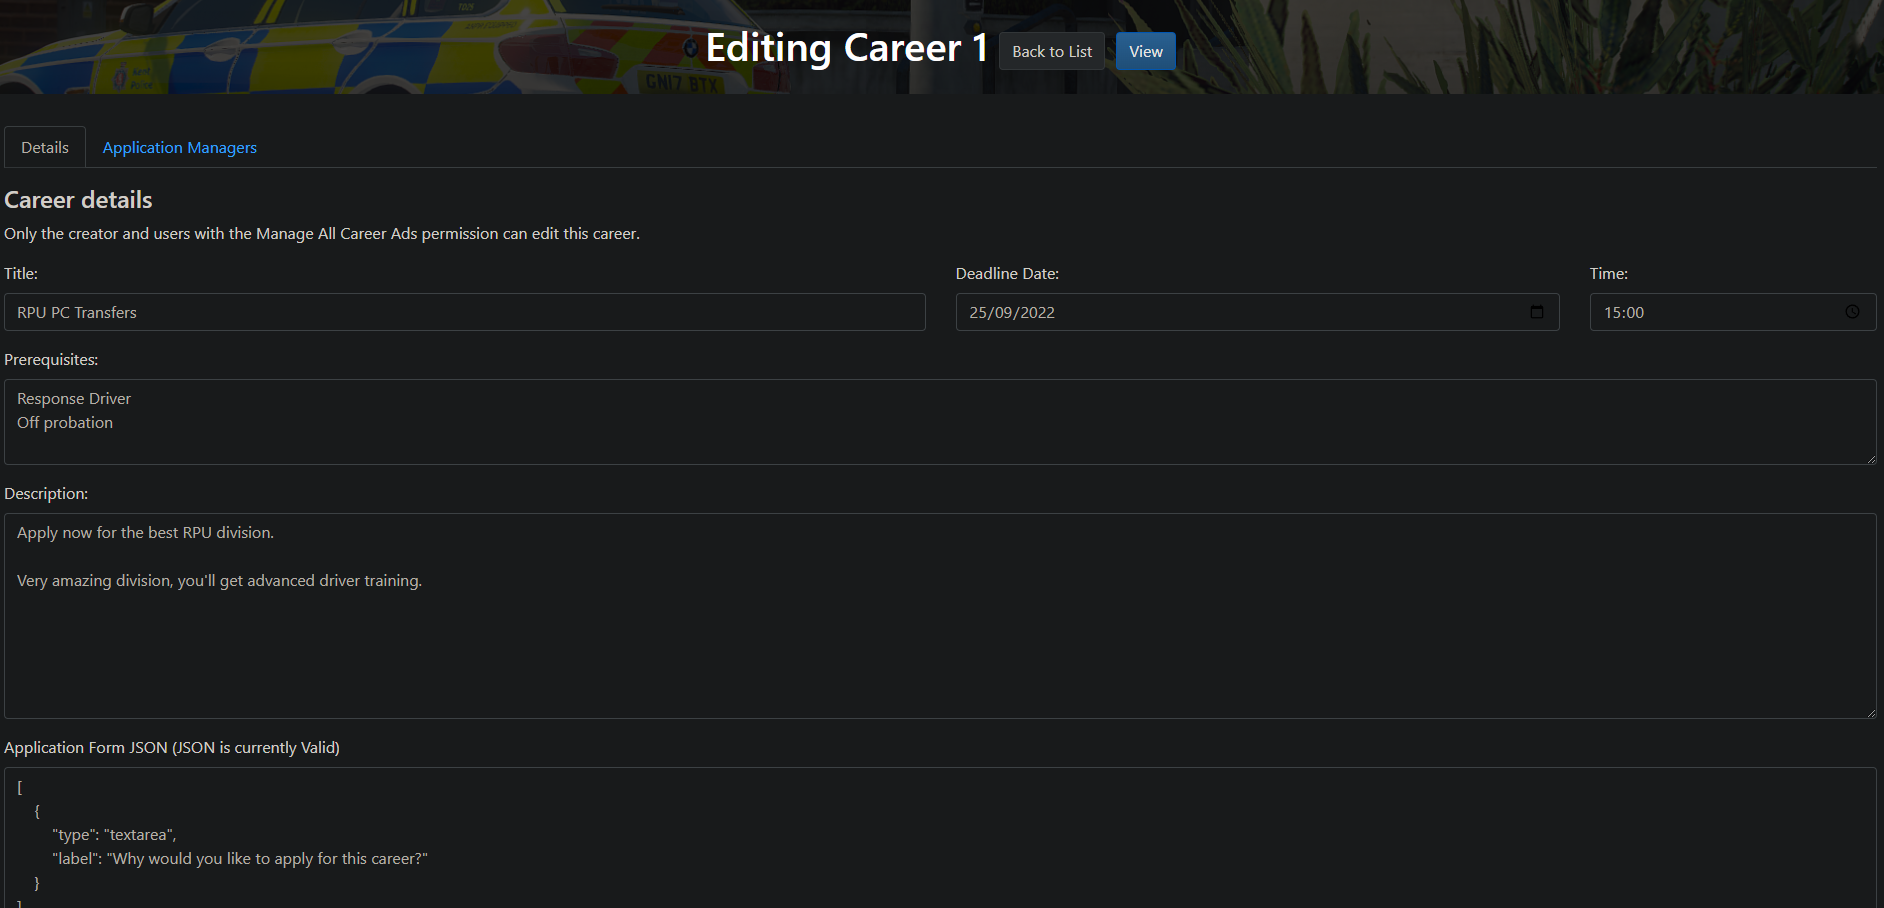Click the Title: field label
Viewport: 1884px width, 908px height.
21,273
